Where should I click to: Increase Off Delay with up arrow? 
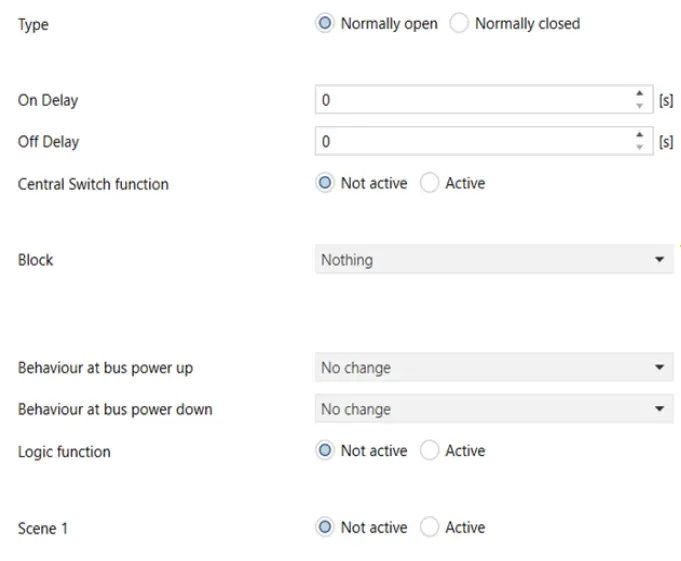(640, 136)
